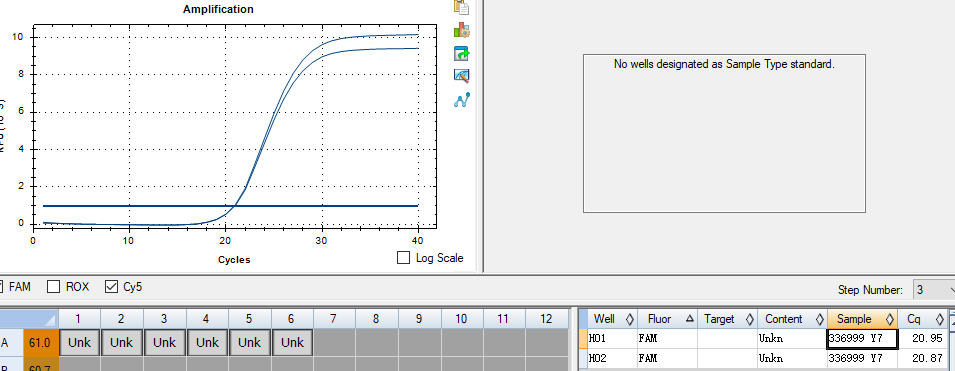Image resolution: width=955 pixels, height=371 pixels.
Task: Select plate column 10 header
Action: pos(462,319)
